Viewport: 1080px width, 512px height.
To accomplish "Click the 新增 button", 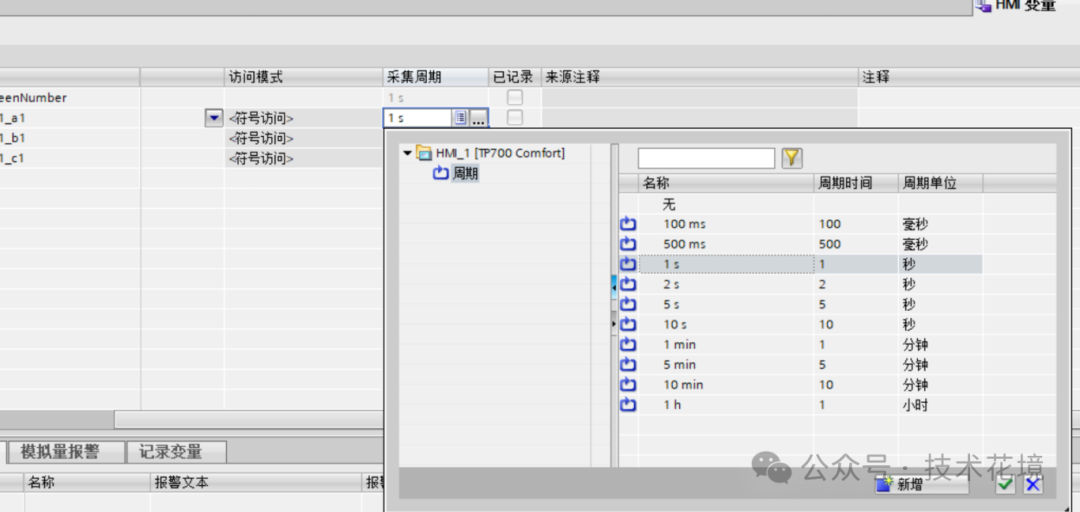I will (922, 484).
